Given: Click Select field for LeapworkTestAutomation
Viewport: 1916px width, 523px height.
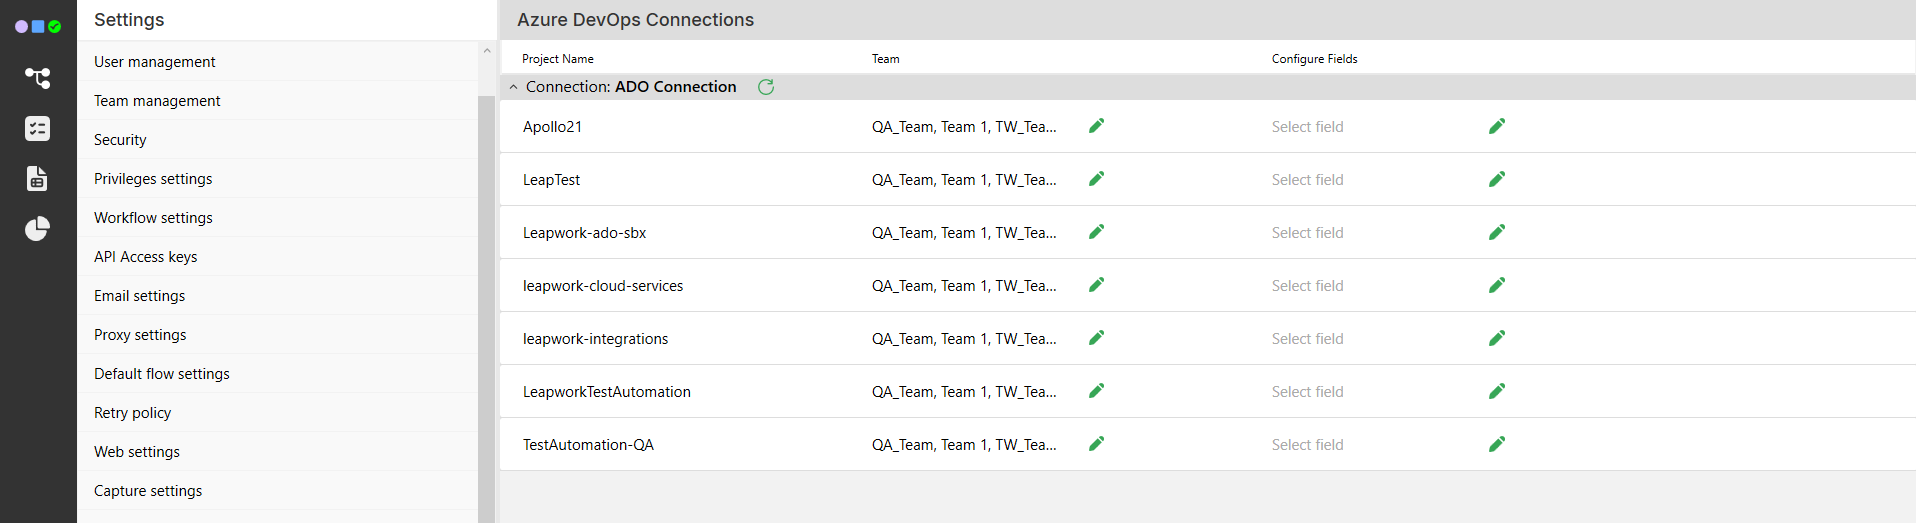Looking at the screenshot, I should pos(1307,392).
